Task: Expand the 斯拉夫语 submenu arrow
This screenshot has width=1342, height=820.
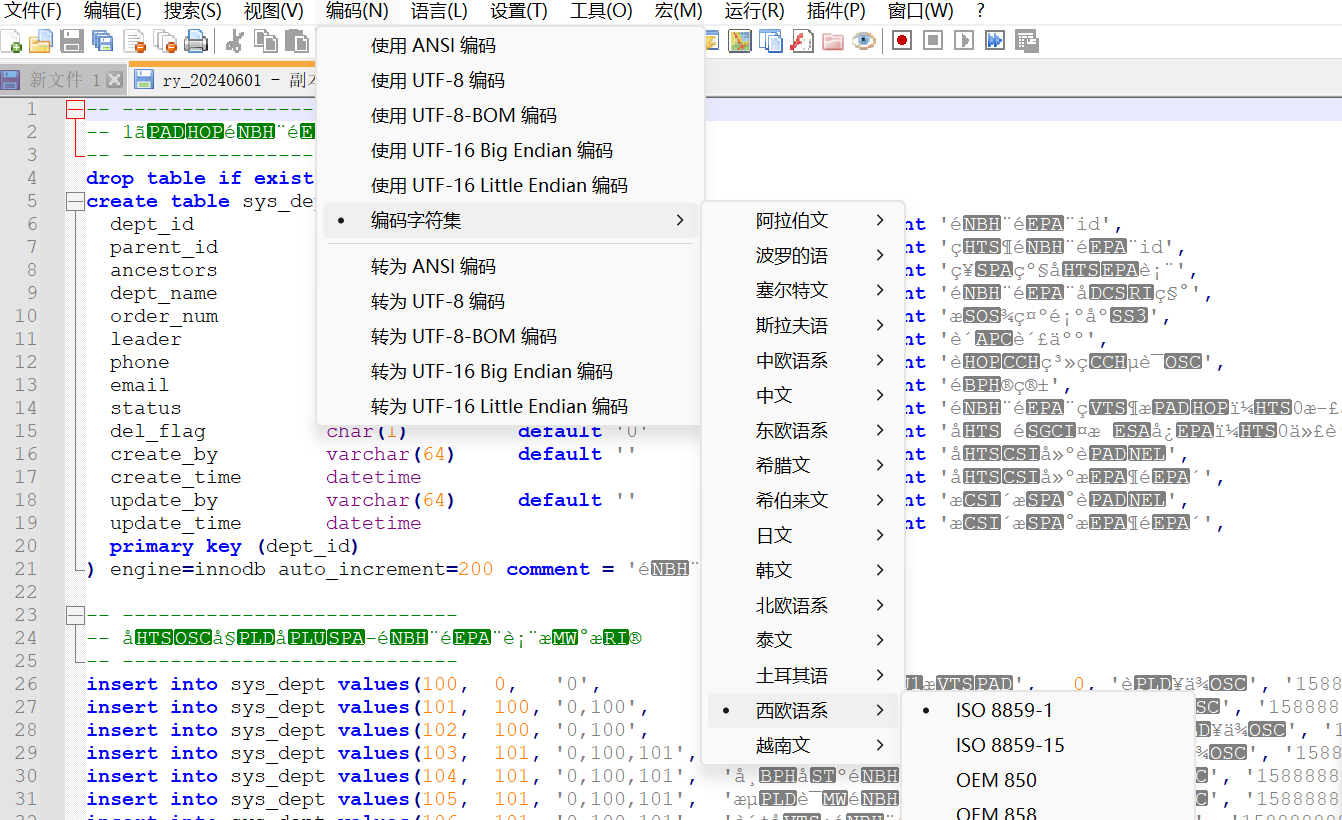Action: (880, 326)
